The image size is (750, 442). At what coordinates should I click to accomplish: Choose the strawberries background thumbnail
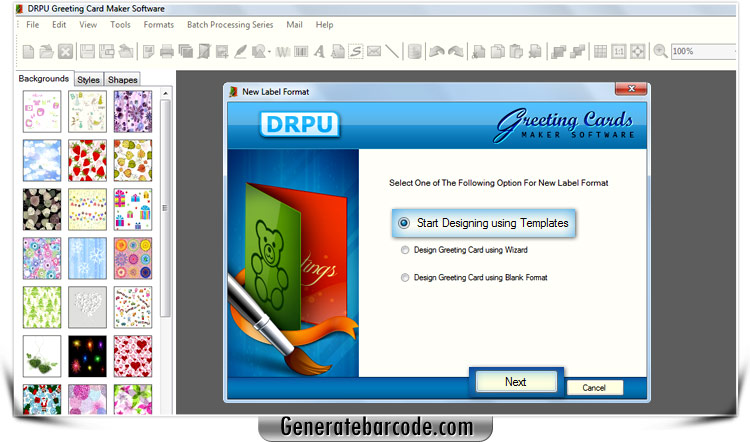pyautogui.click(x=87, y=160)
